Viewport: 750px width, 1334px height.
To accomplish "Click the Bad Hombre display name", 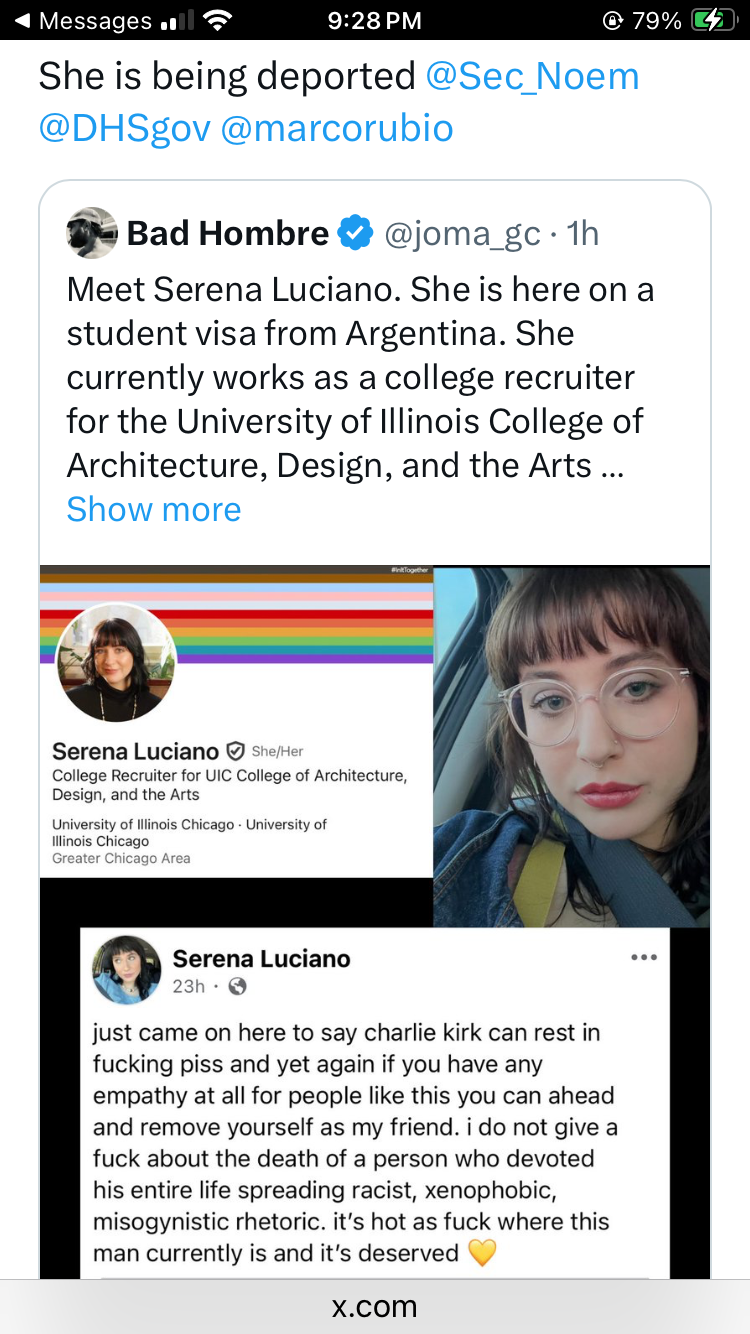I will click(x=227, y=234).
